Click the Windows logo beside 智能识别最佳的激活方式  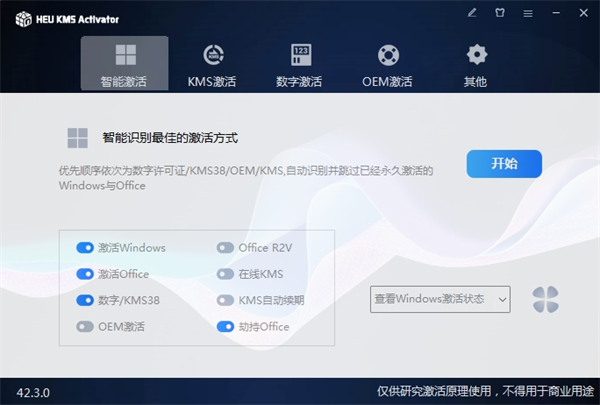click(x=78, y=138)
